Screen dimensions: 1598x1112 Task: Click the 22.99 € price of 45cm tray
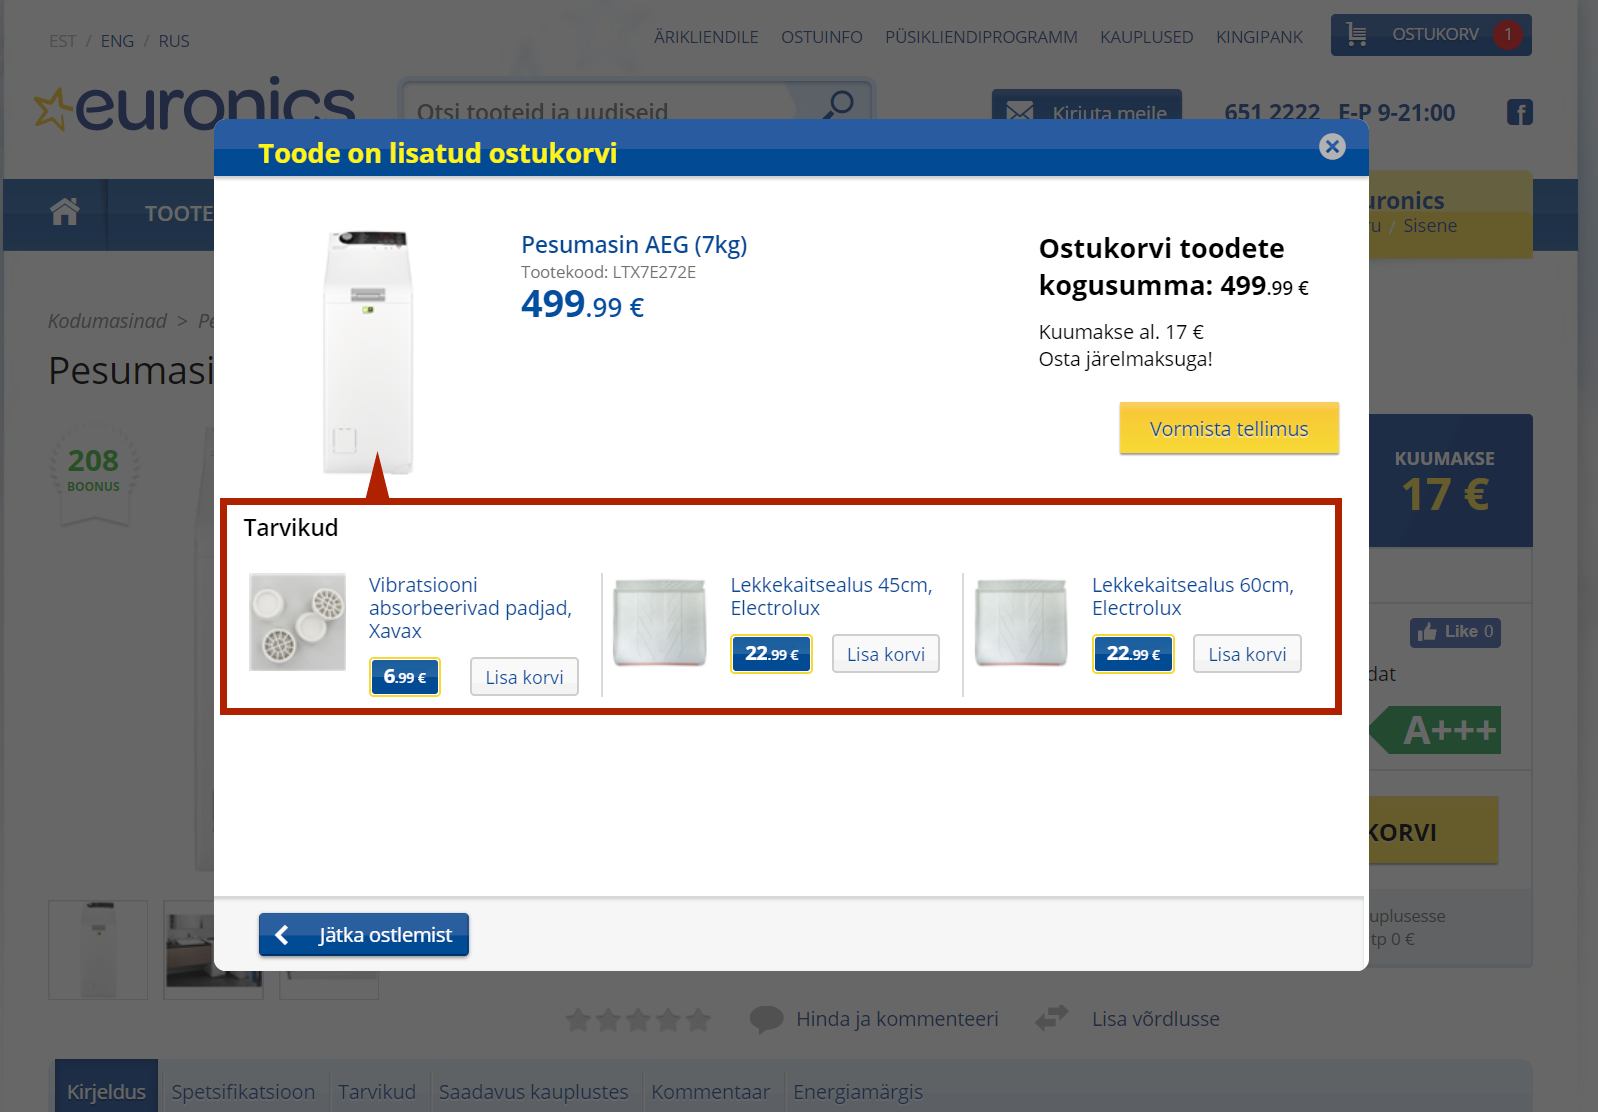[771, 654]
